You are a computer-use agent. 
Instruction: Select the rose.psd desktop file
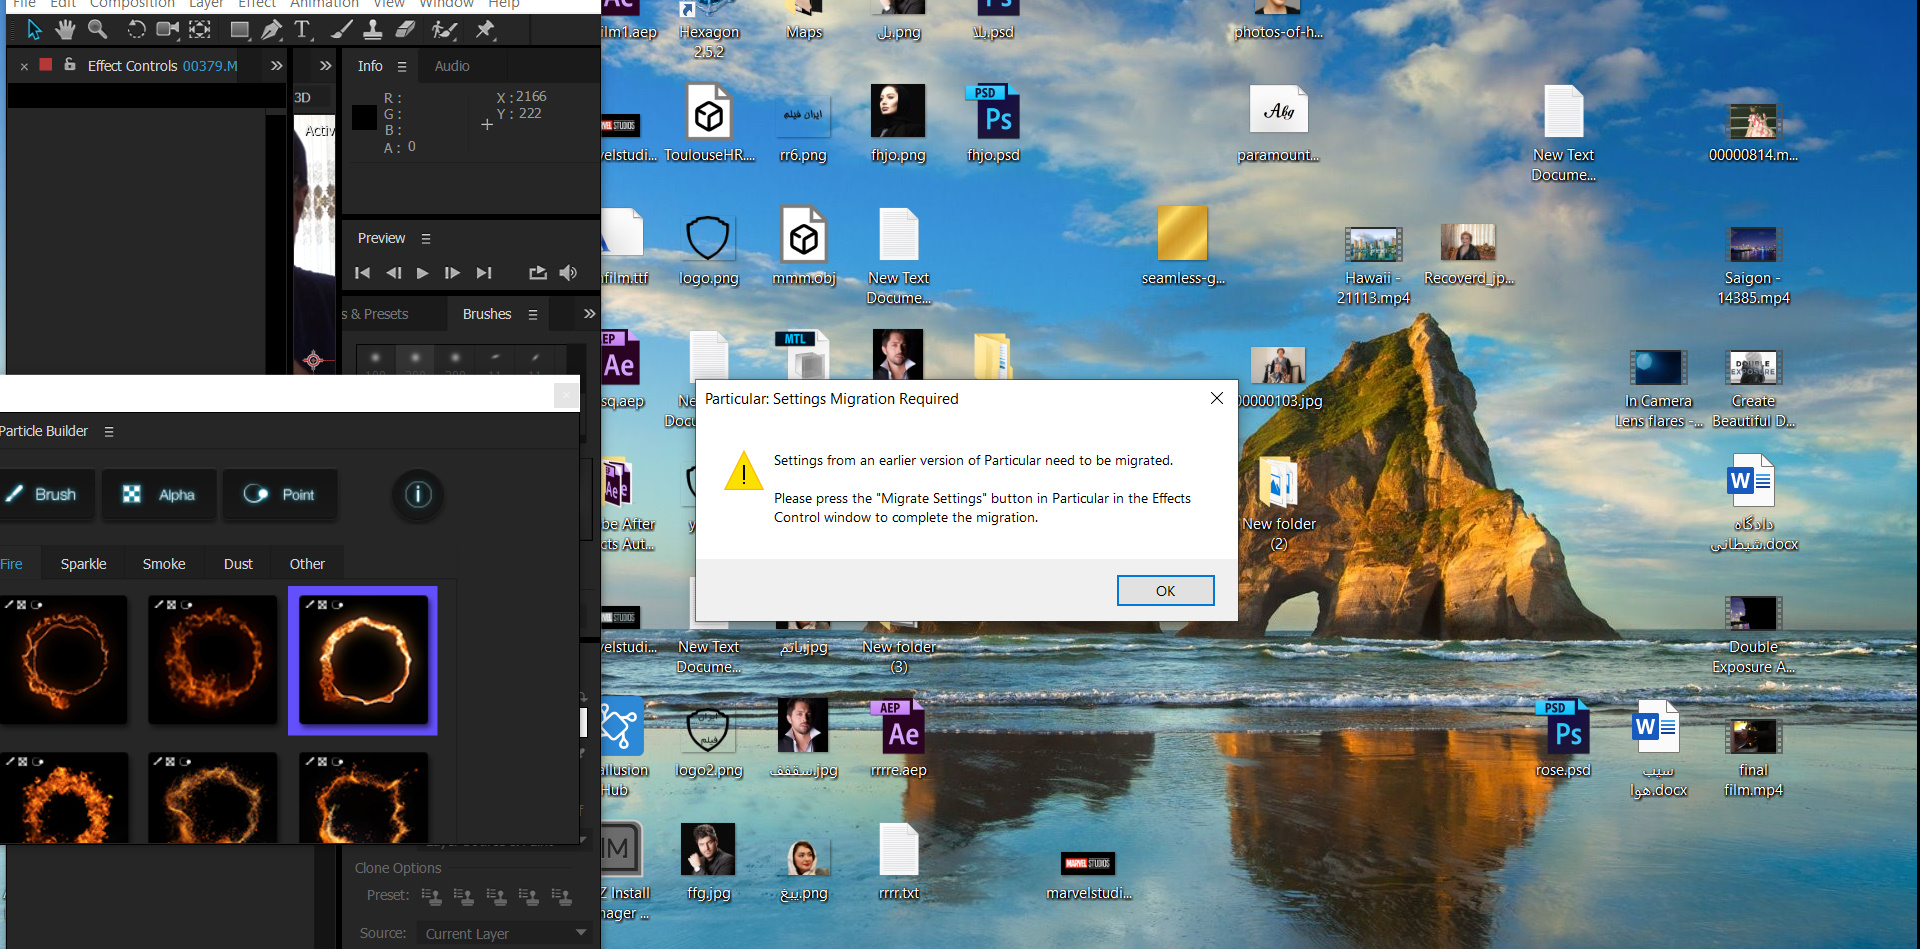(1563, 739)
